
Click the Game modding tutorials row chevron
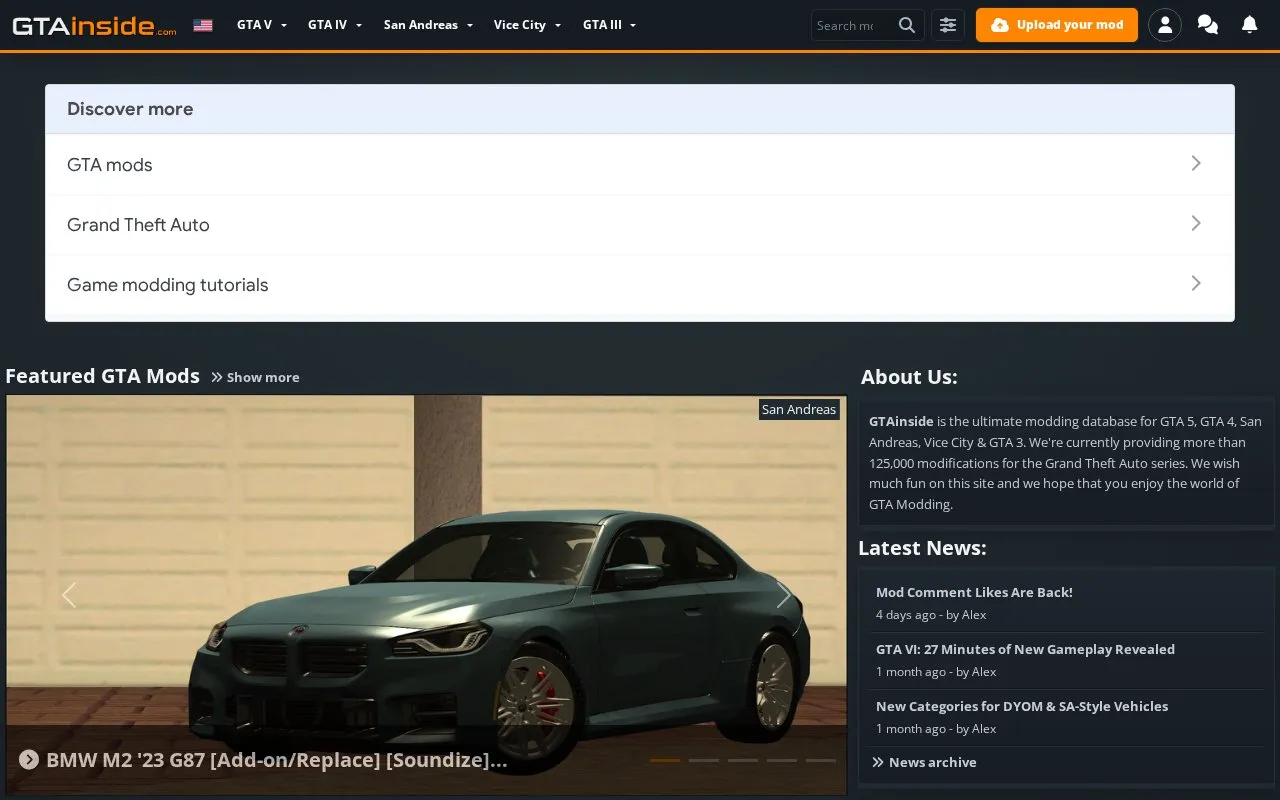pos(1196,283)
